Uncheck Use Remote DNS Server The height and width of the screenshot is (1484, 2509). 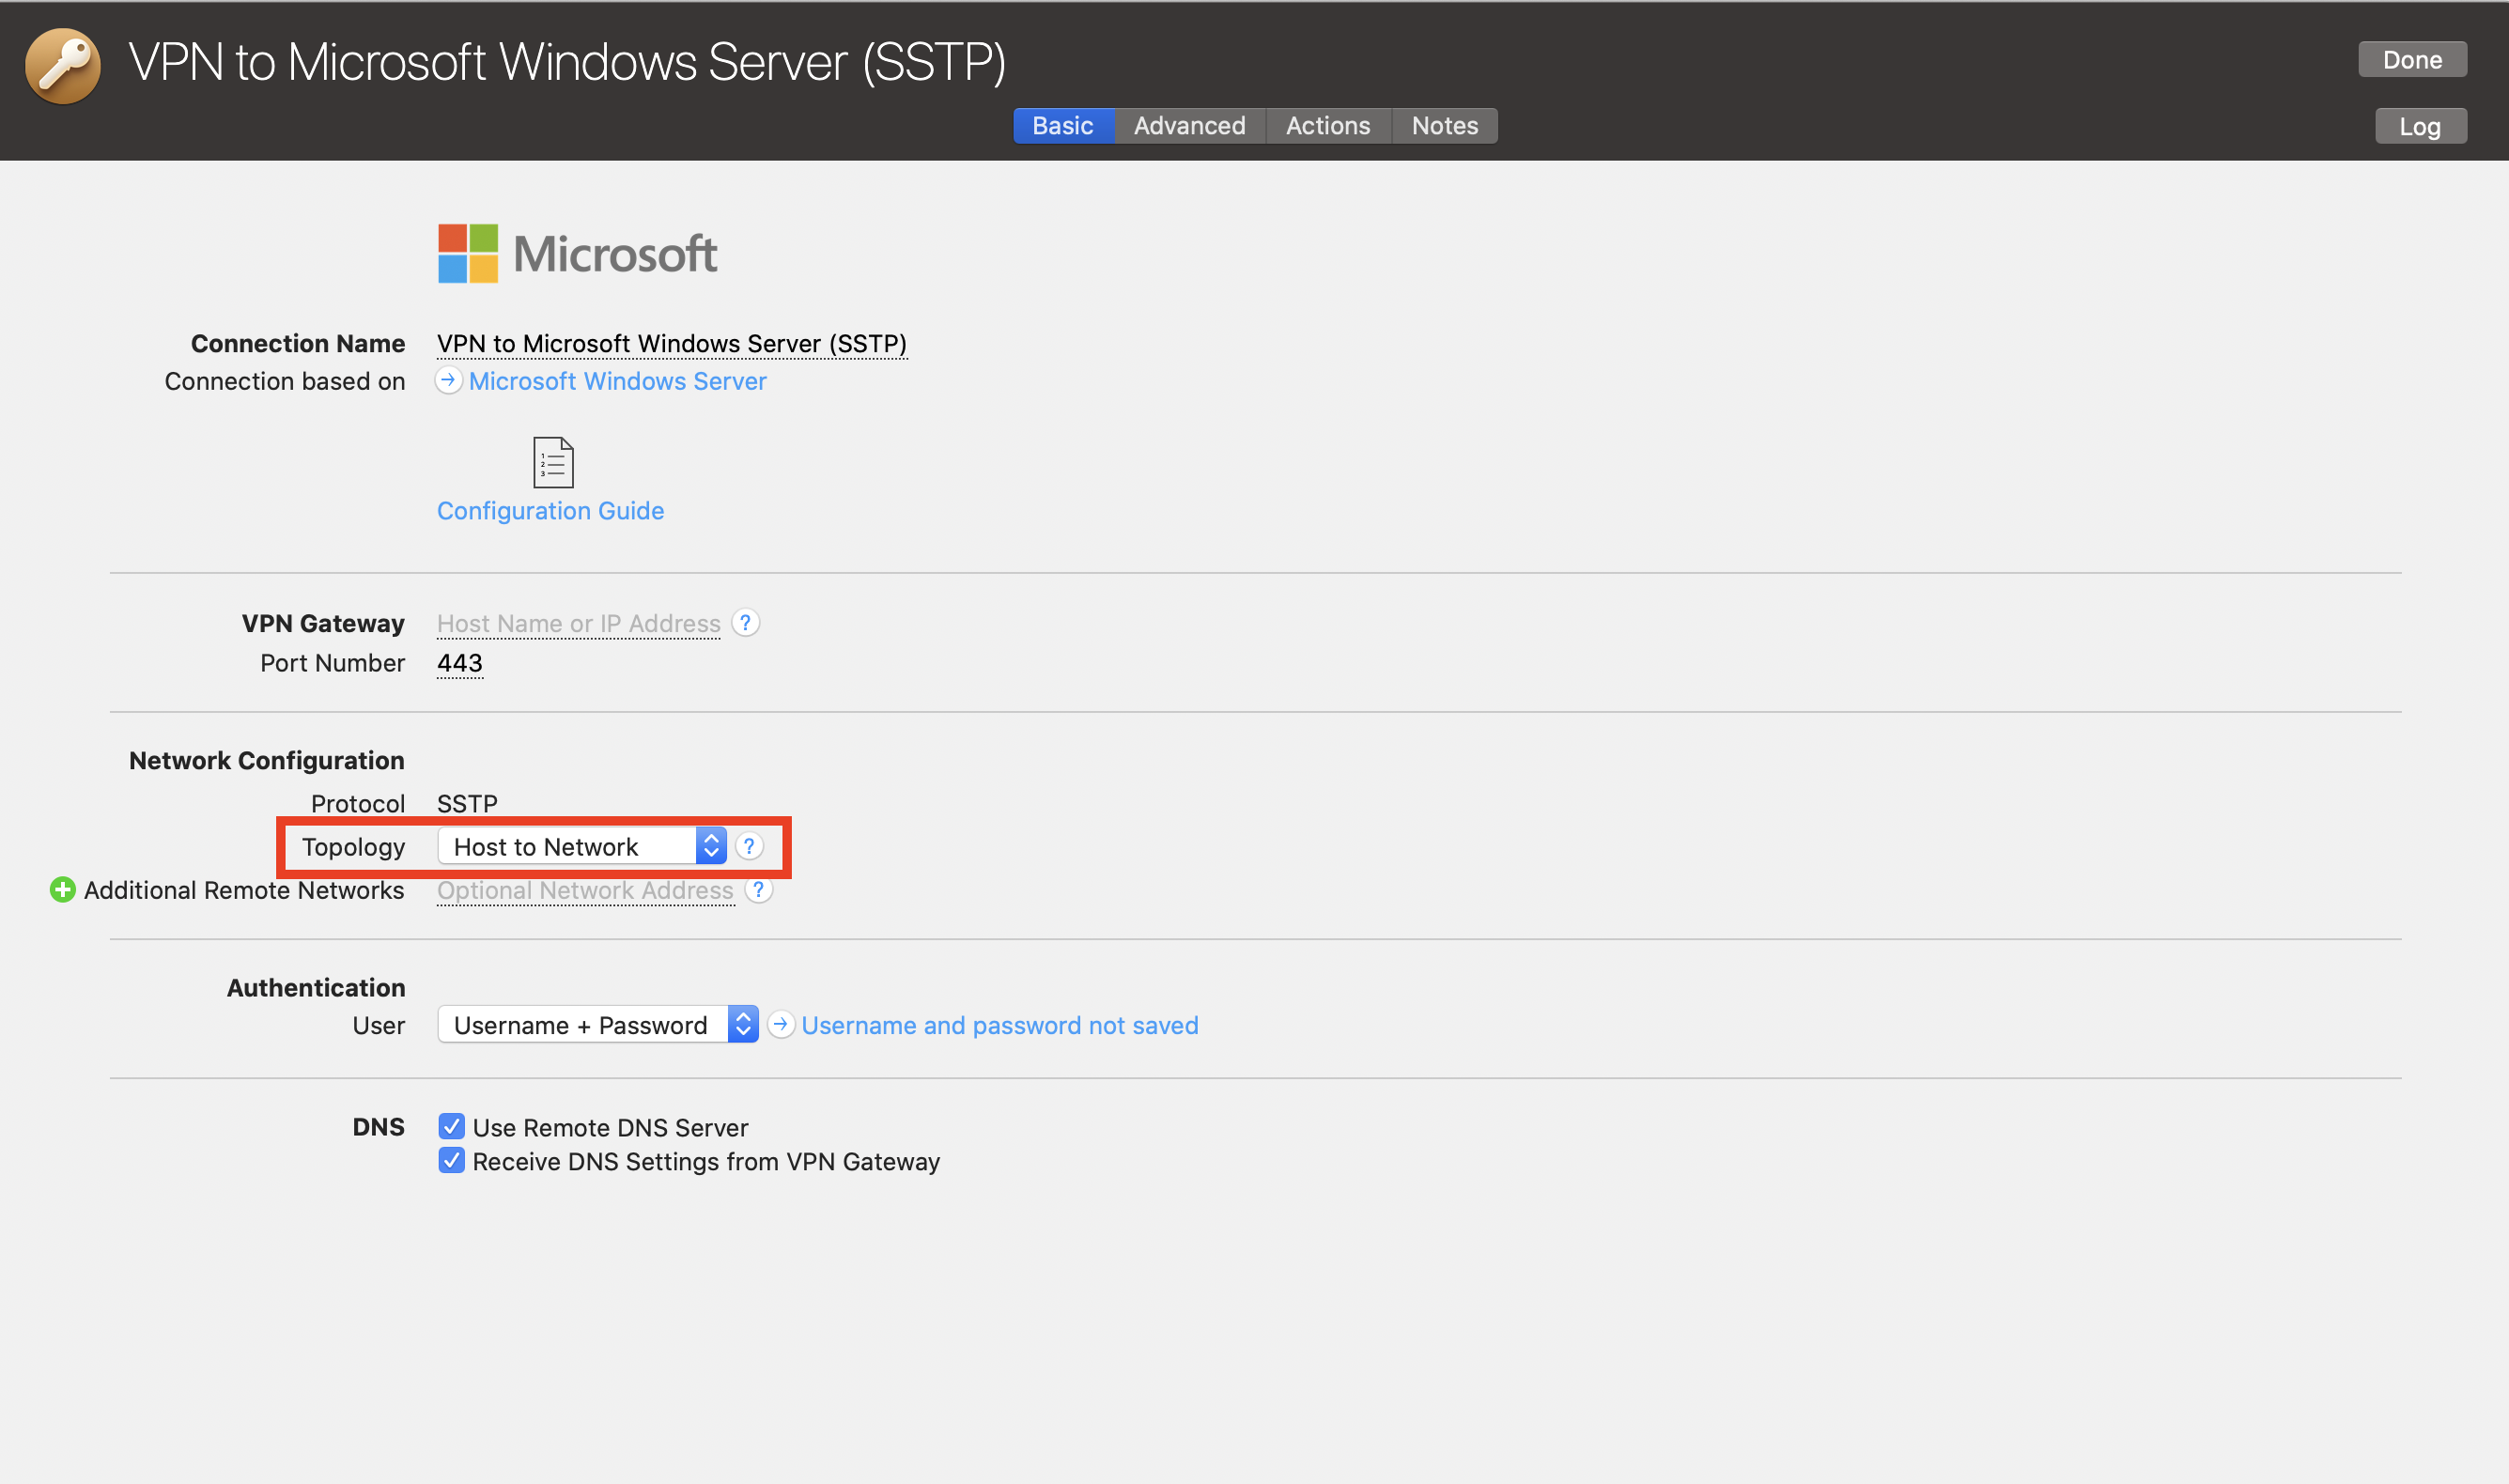(x=451, y=1127)
